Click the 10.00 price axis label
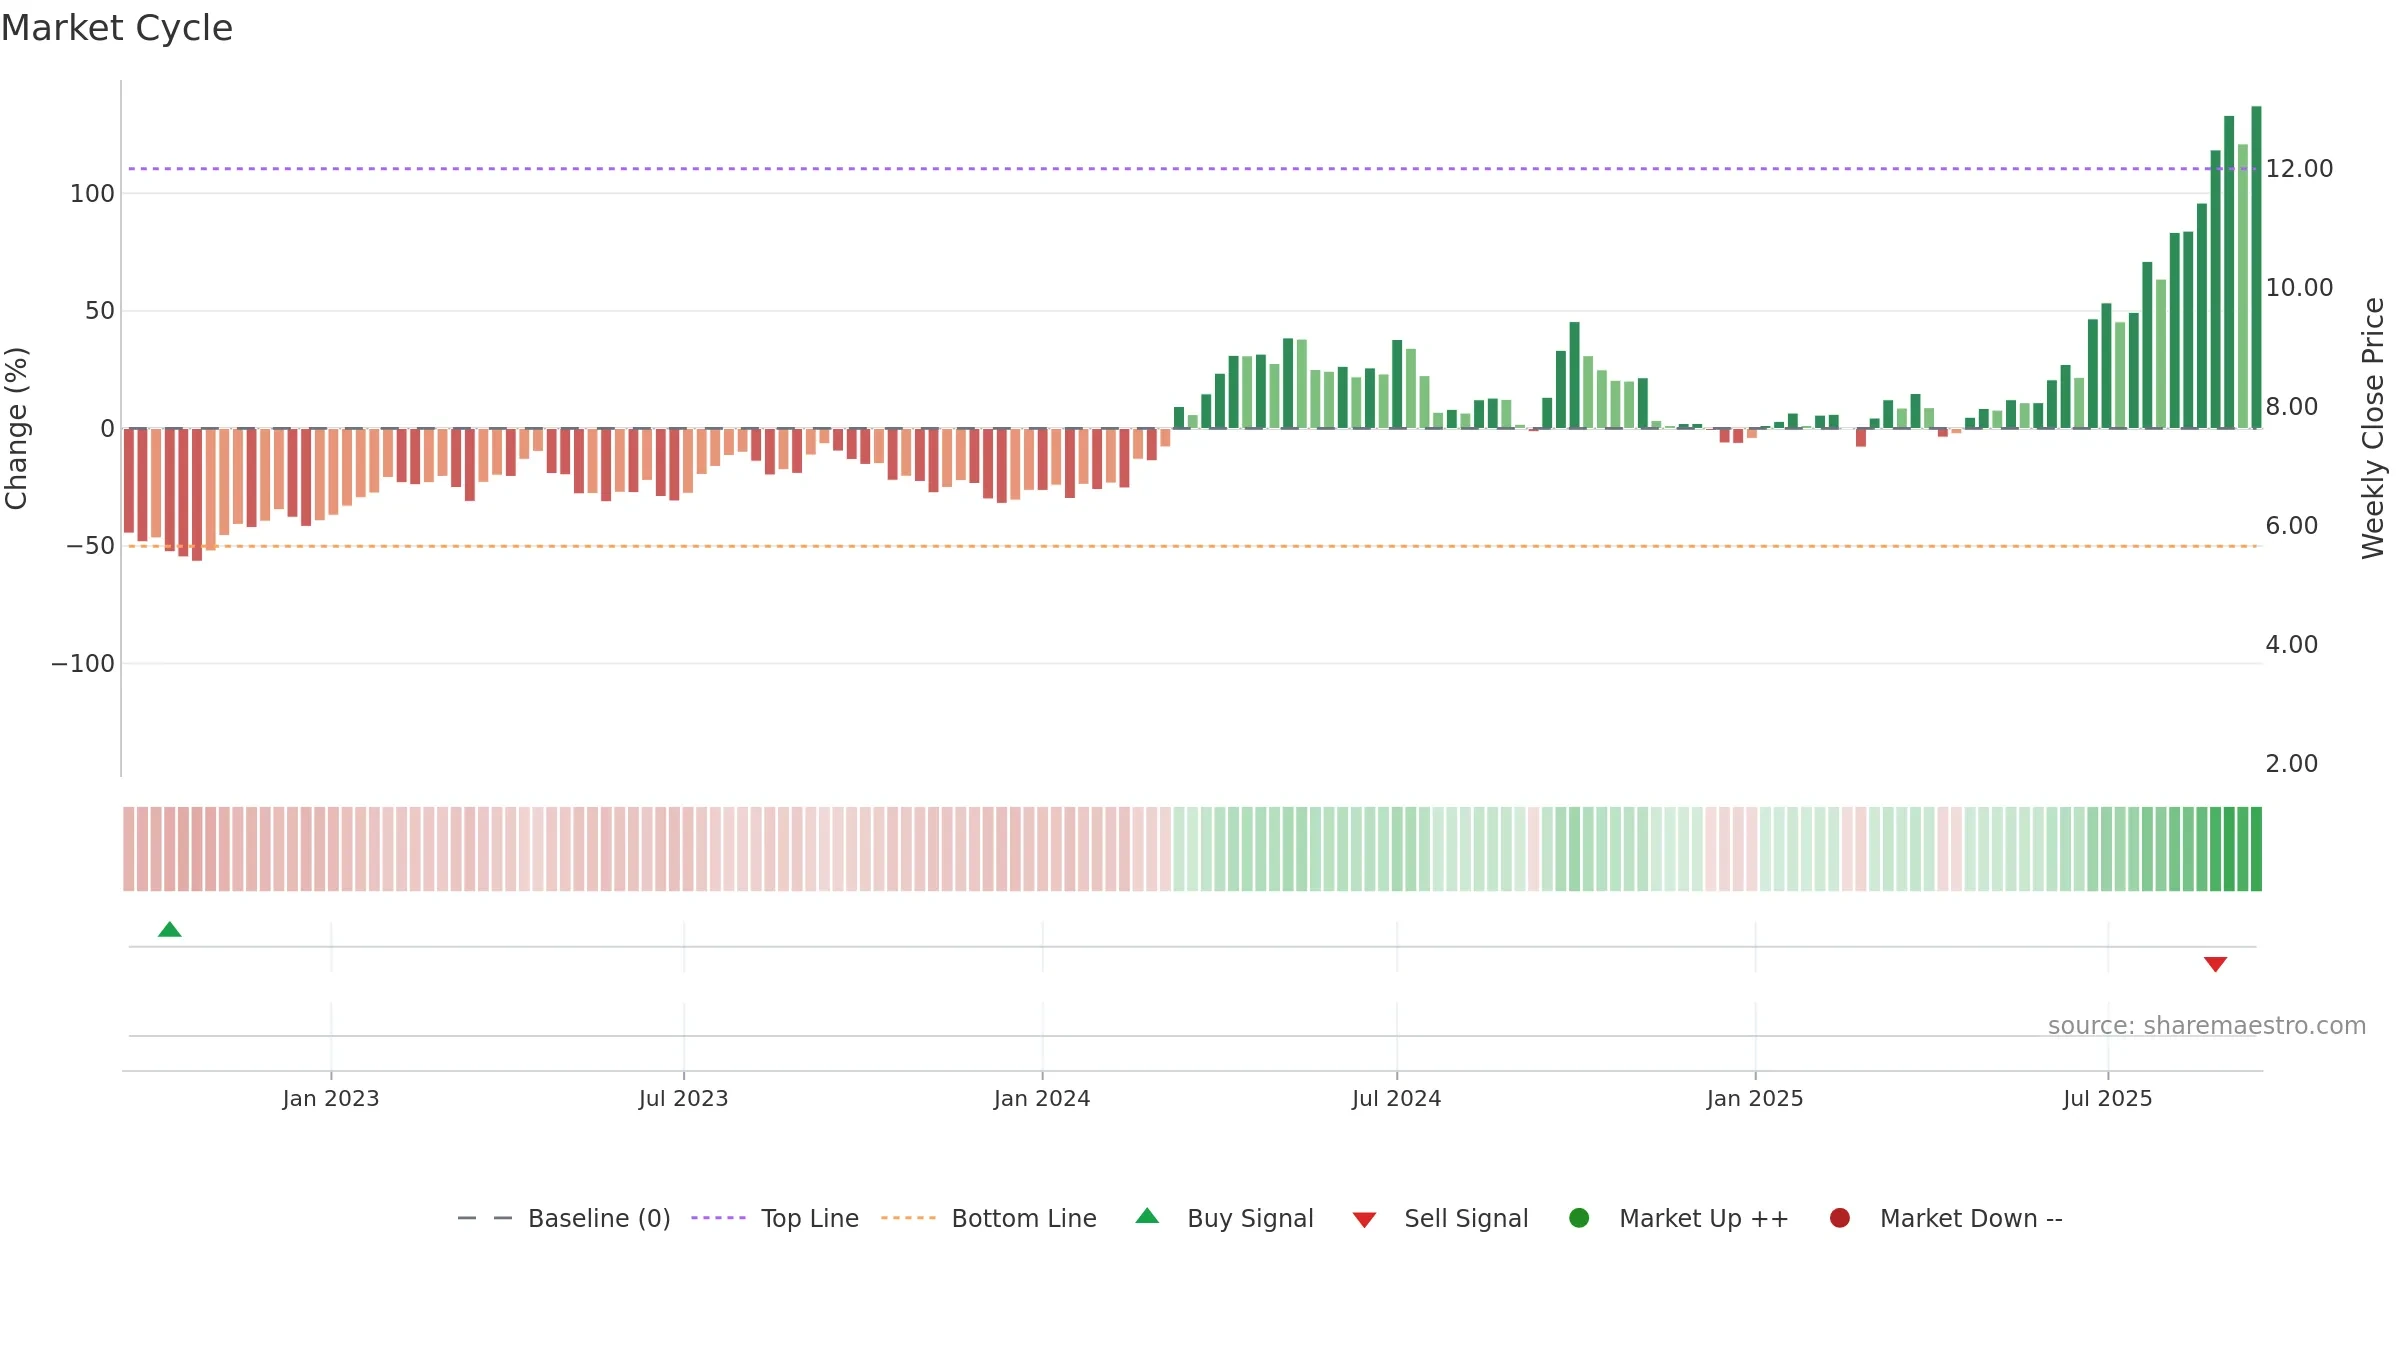 (x=2299, y=288)
